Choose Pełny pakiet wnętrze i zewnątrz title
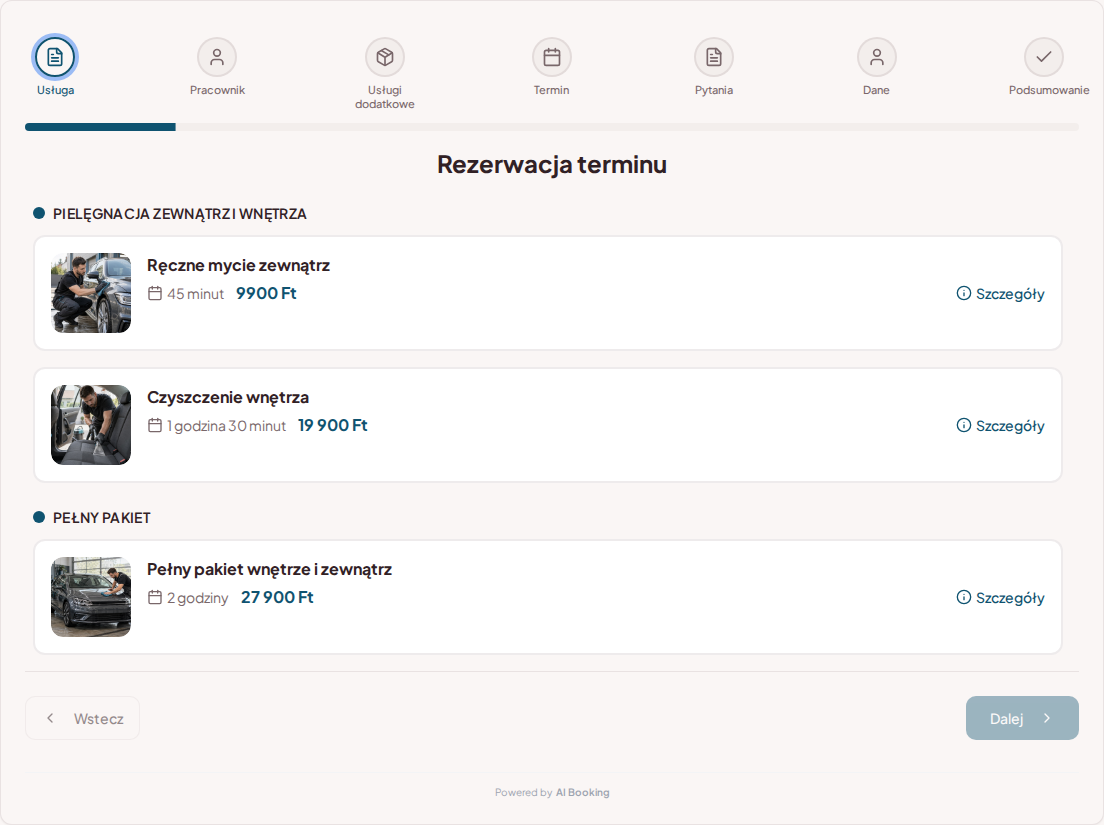Viewport: 1104px width, 825px height. point(270,569)
